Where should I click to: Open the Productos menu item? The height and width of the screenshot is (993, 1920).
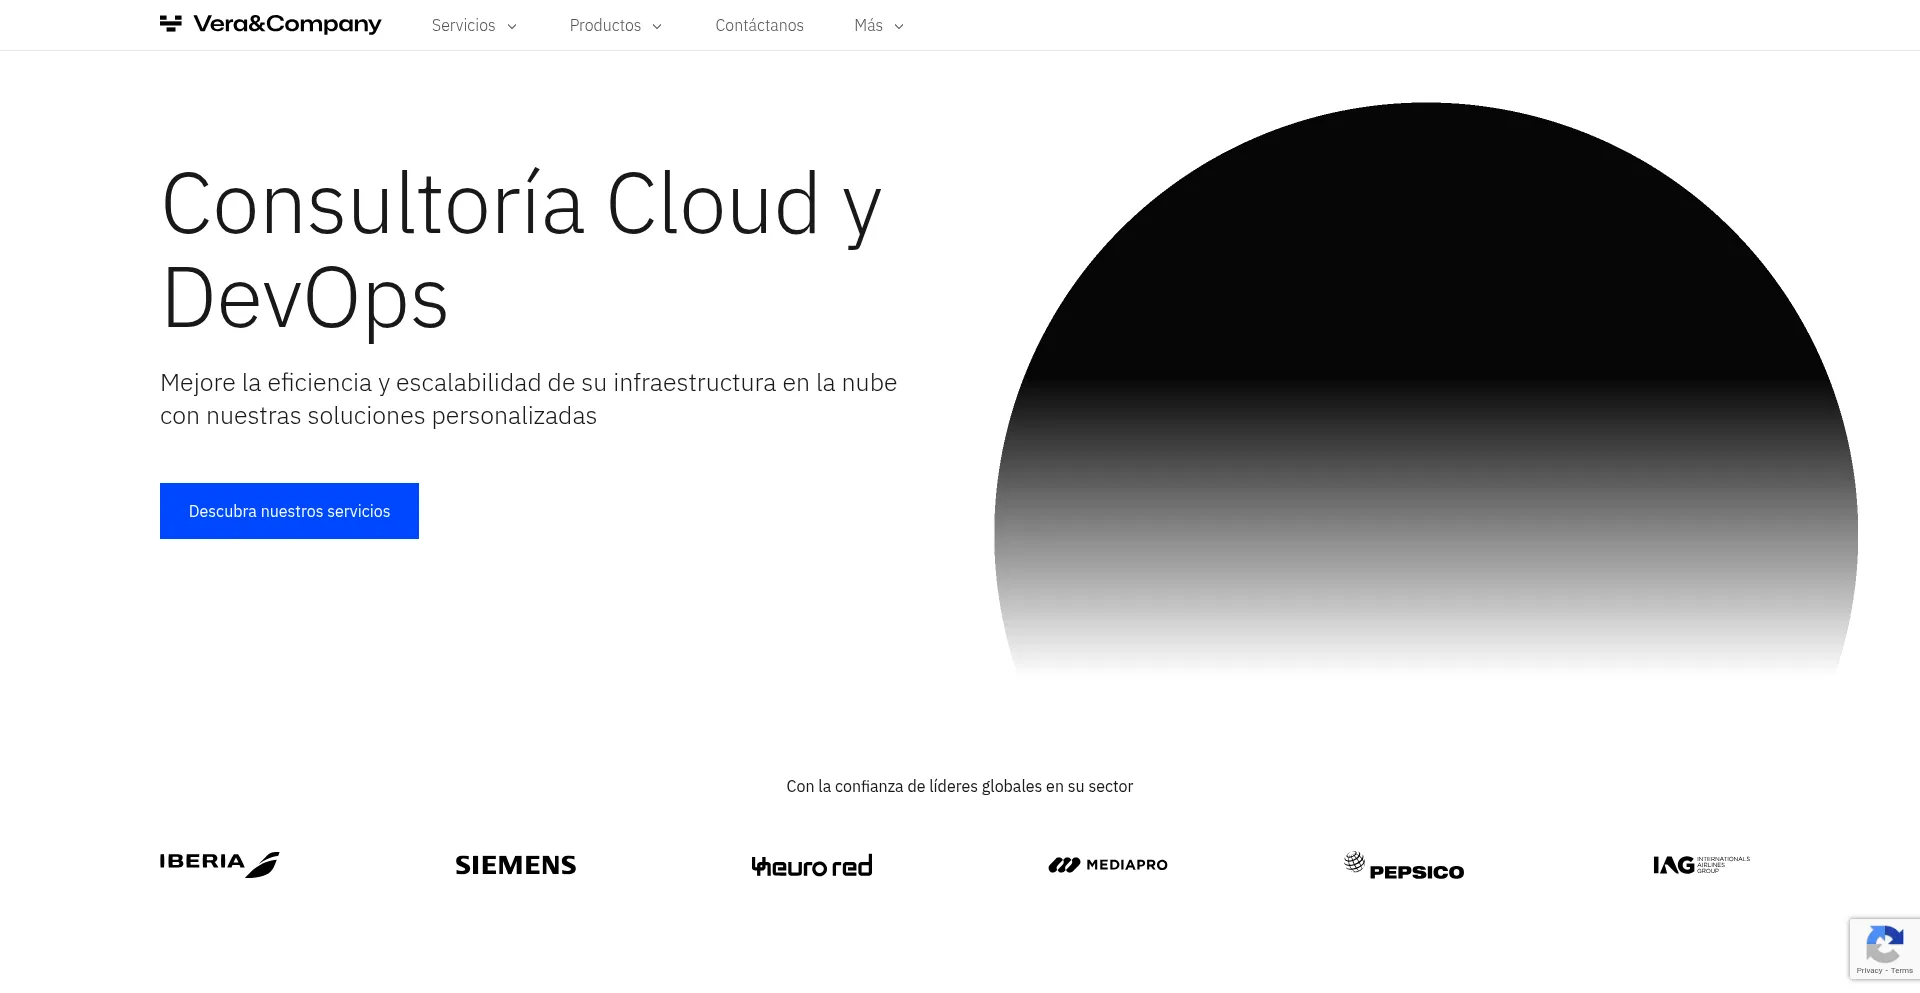[605, 26]
